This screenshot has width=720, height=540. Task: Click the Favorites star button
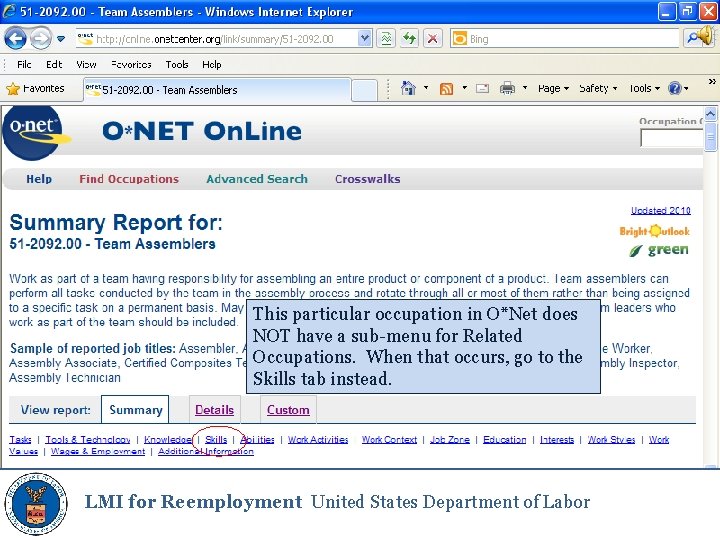coord(35,88)
